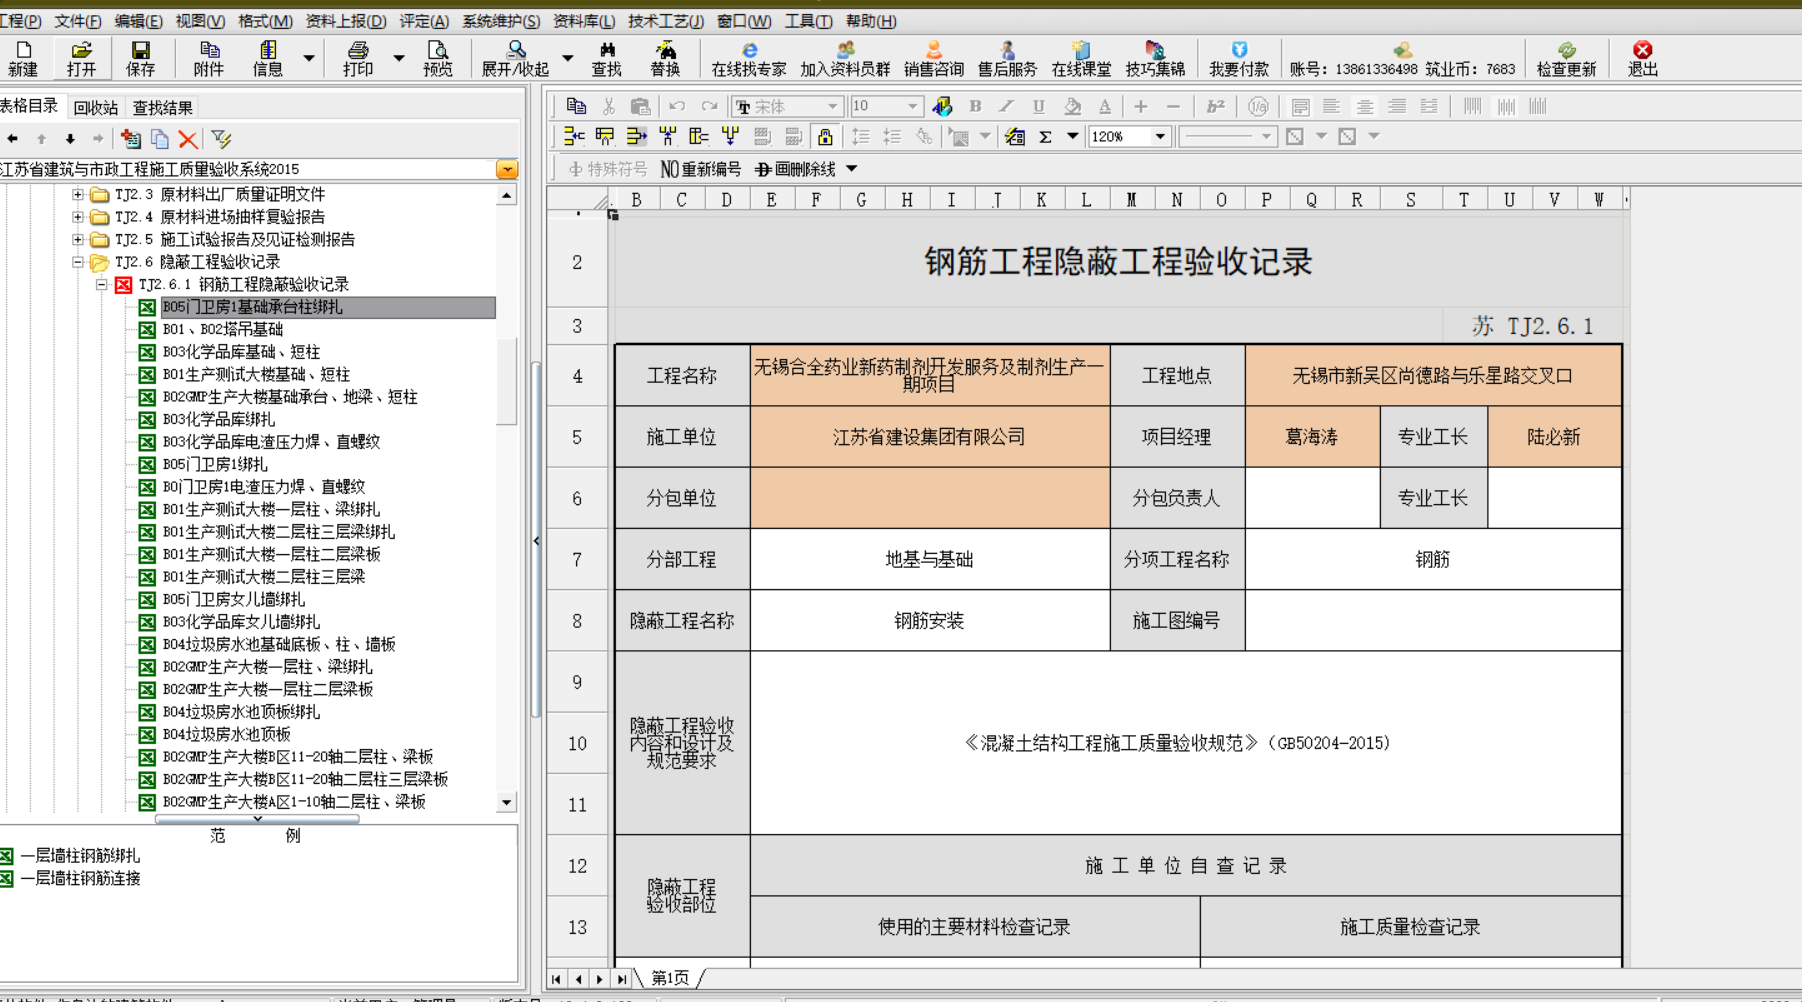This screenshot has width=1802, height=1002.
Task: Open the 编辑(E) menu
Action: pyautogui.click(x=138, y=21)
